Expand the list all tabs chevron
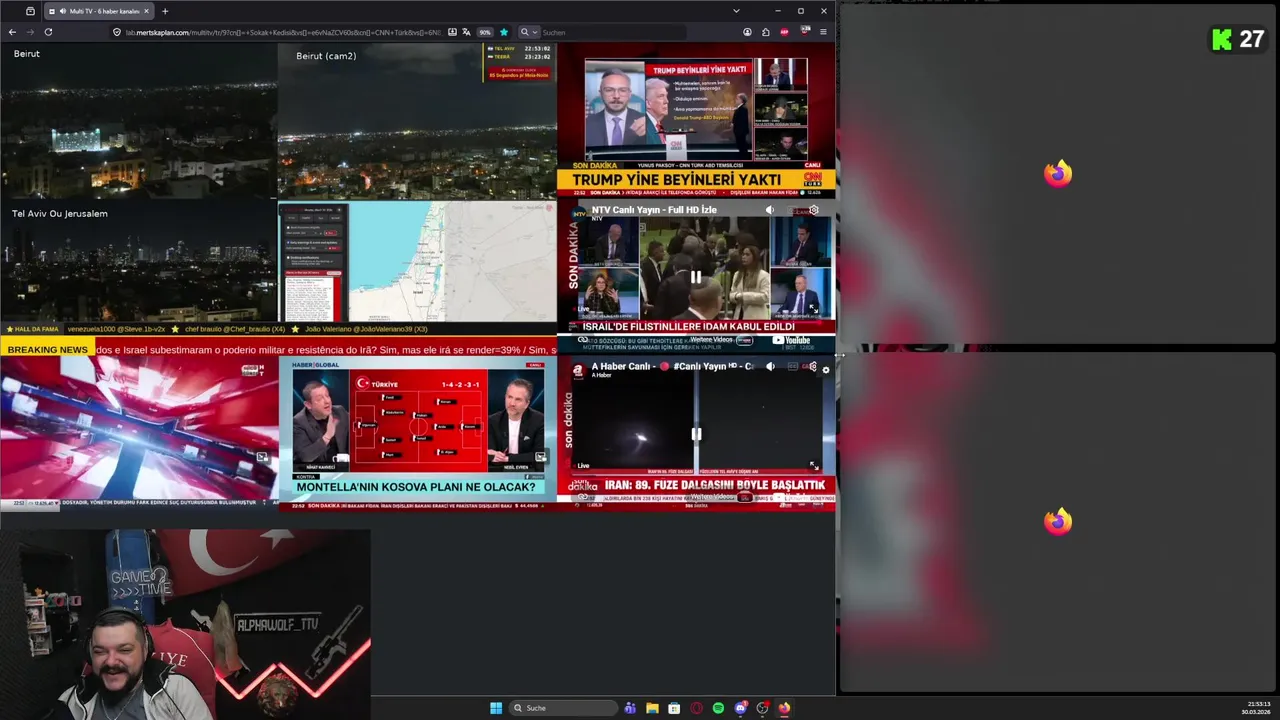1280x720 pixels. click(737, 11)
